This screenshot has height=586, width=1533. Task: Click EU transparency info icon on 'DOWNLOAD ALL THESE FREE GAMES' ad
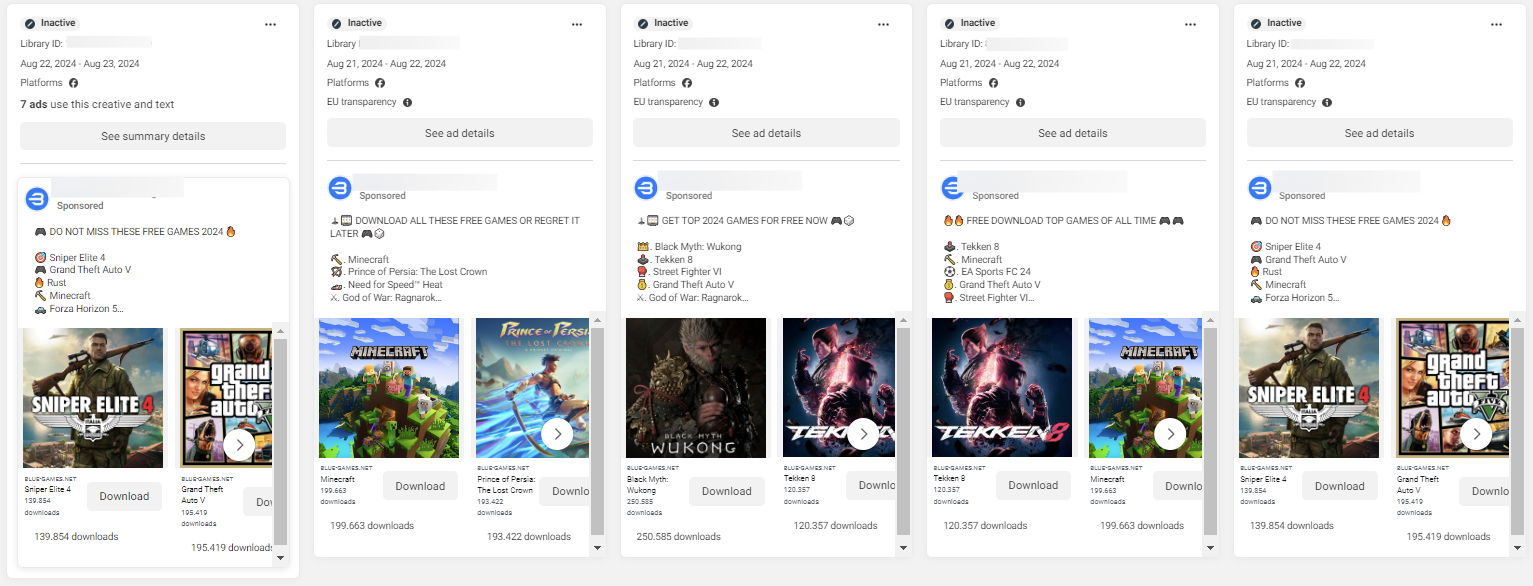[407, 102]
